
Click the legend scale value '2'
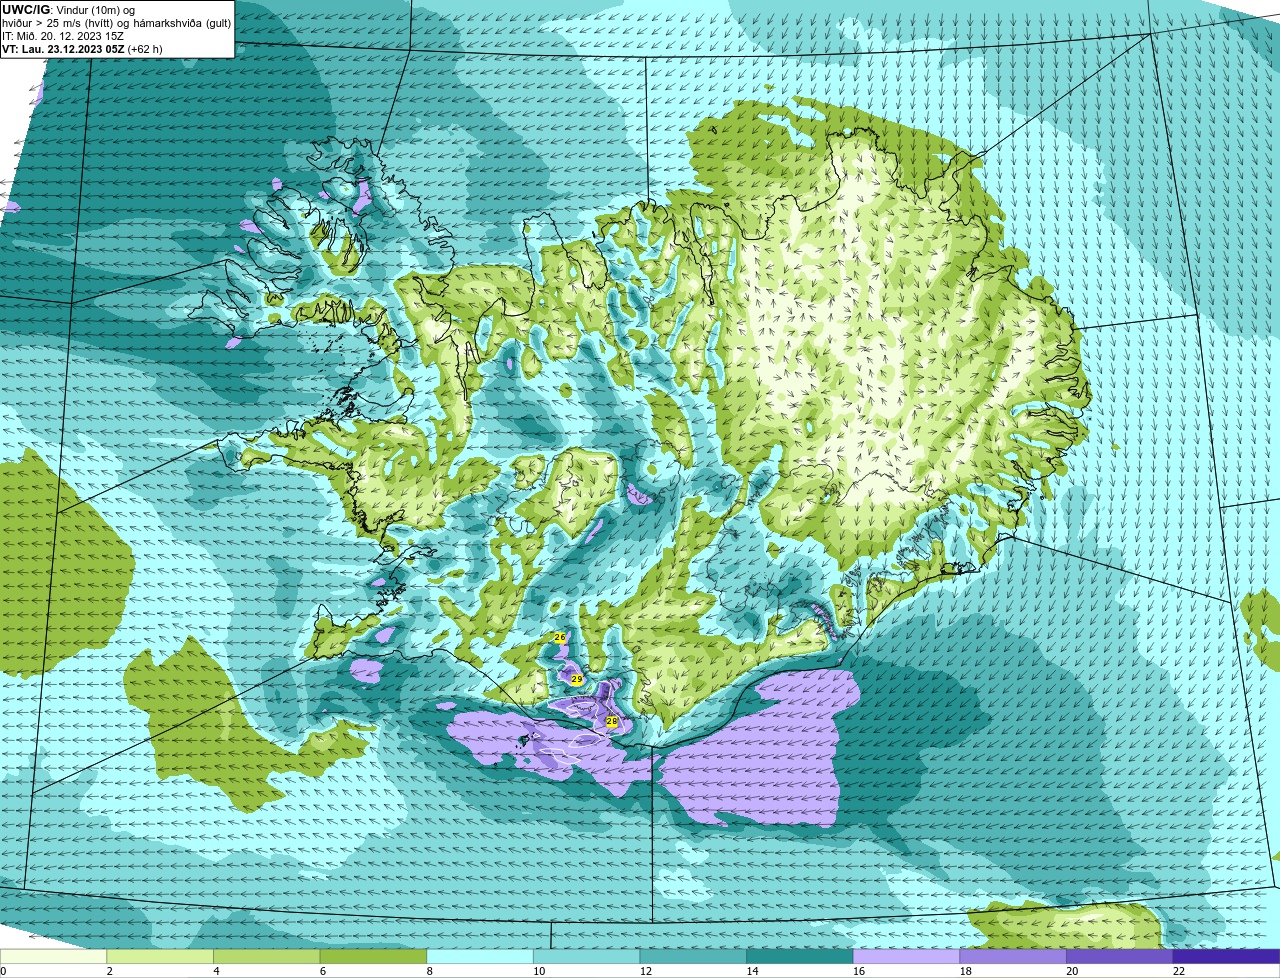pos(110,971)
